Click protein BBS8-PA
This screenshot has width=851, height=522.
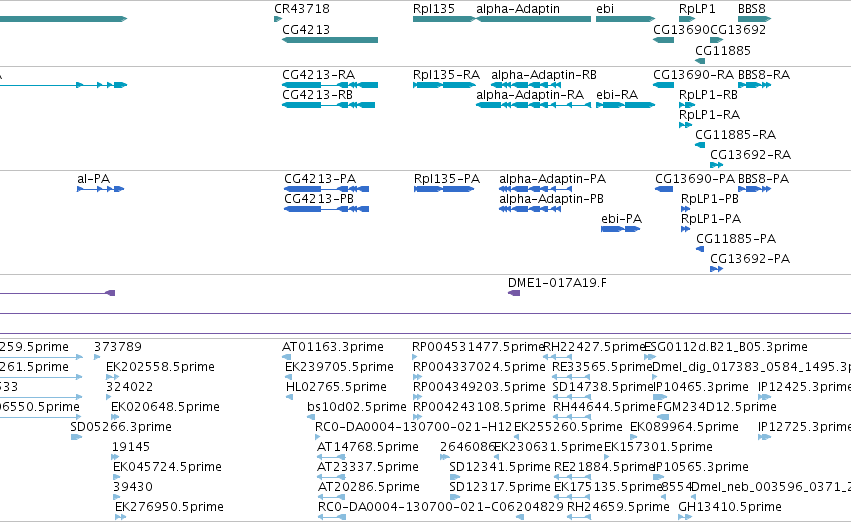pos(763,179)
